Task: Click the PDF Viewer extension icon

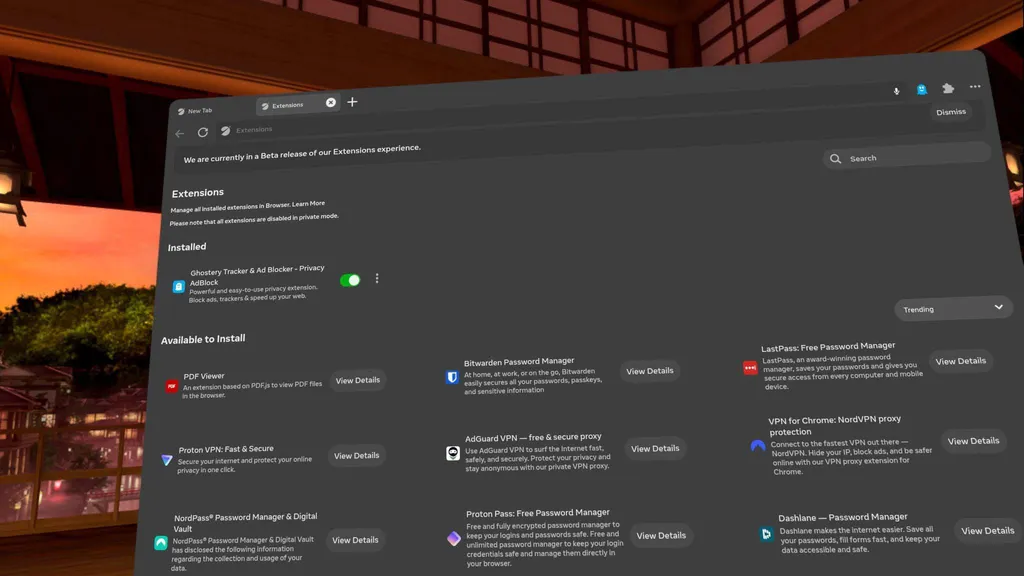Action: 171,385
